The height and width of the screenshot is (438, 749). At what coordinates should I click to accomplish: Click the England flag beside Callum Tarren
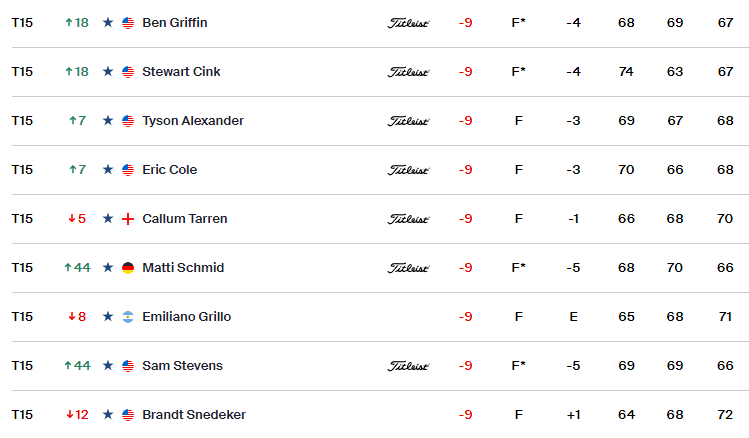pos(128,219)
